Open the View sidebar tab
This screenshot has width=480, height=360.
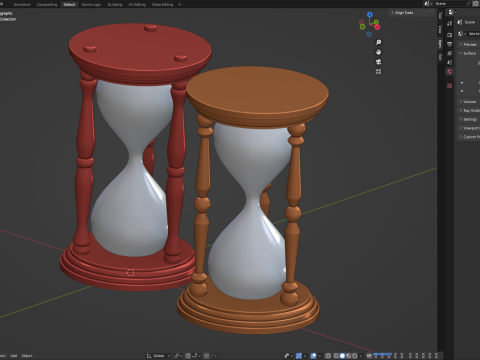pos(440,29)
